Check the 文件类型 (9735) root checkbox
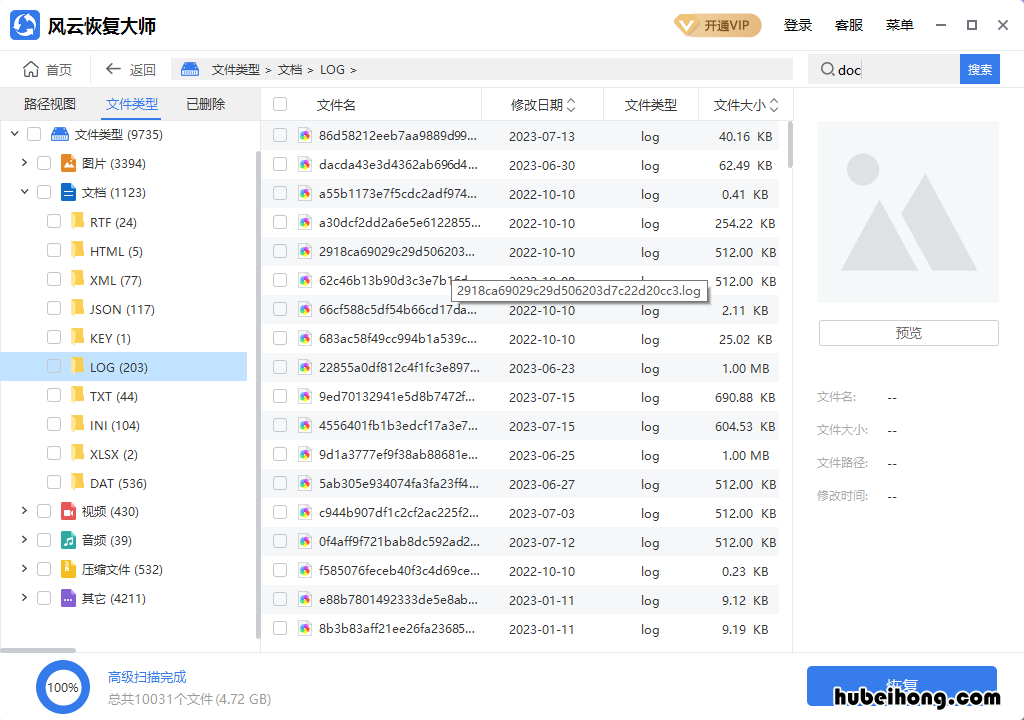 tap(34, 134)
